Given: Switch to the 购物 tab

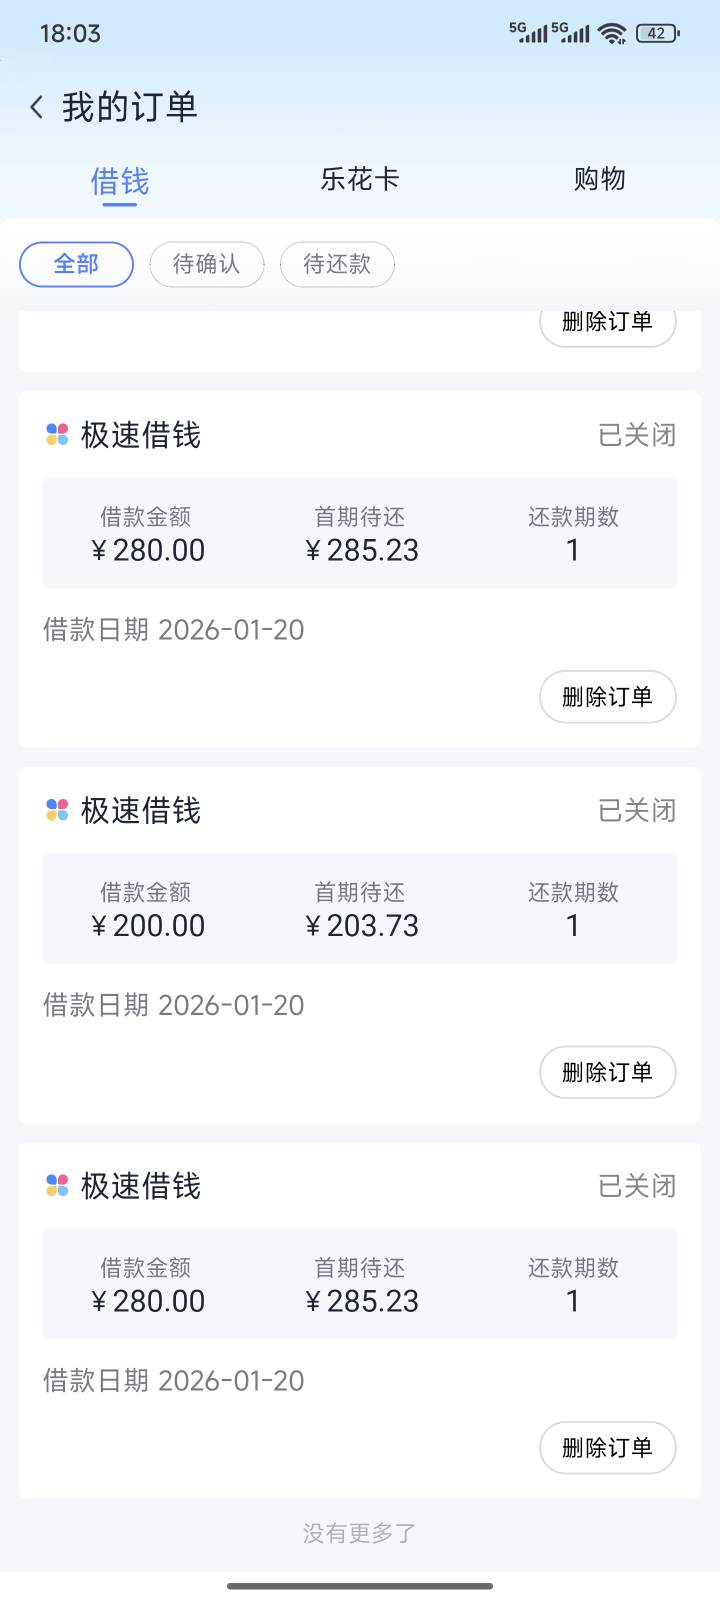Looking at the screenshot, I should pos(599,179).
